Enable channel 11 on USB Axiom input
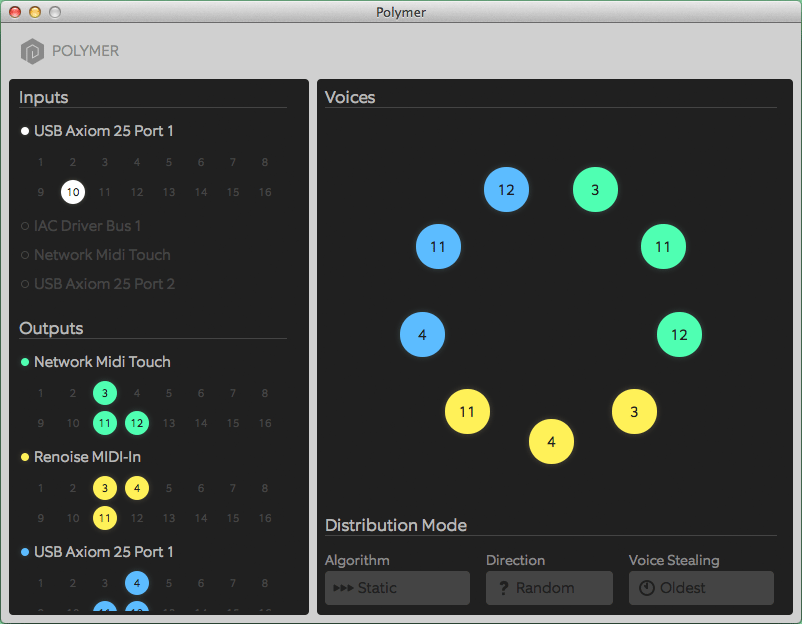 coord(105,192)
